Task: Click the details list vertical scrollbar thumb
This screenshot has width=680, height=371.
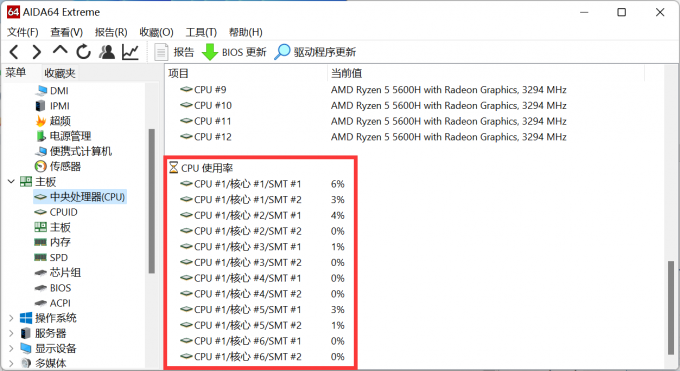Action: tap(671, 308)
